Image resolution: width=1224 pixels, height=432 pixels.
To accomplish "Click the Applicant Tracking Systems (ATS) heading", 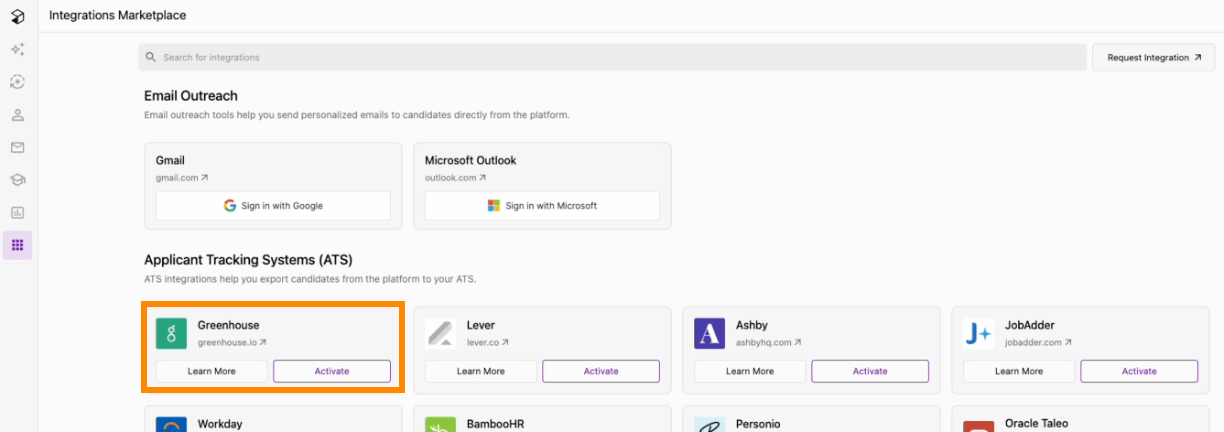I will [x=248, y=260].
